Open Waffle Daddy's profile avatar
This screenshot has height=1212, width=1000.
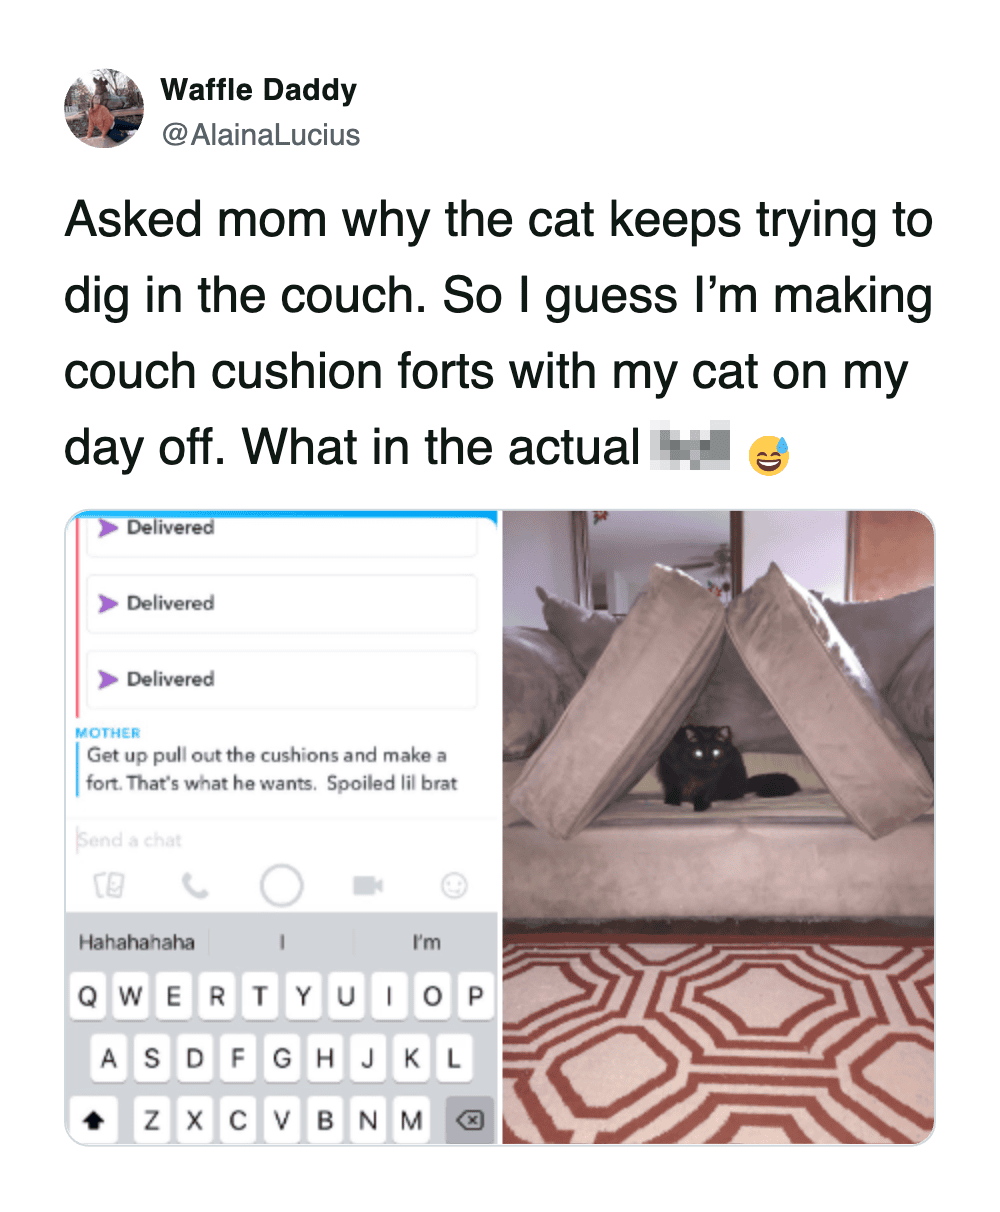coord(104,109)
